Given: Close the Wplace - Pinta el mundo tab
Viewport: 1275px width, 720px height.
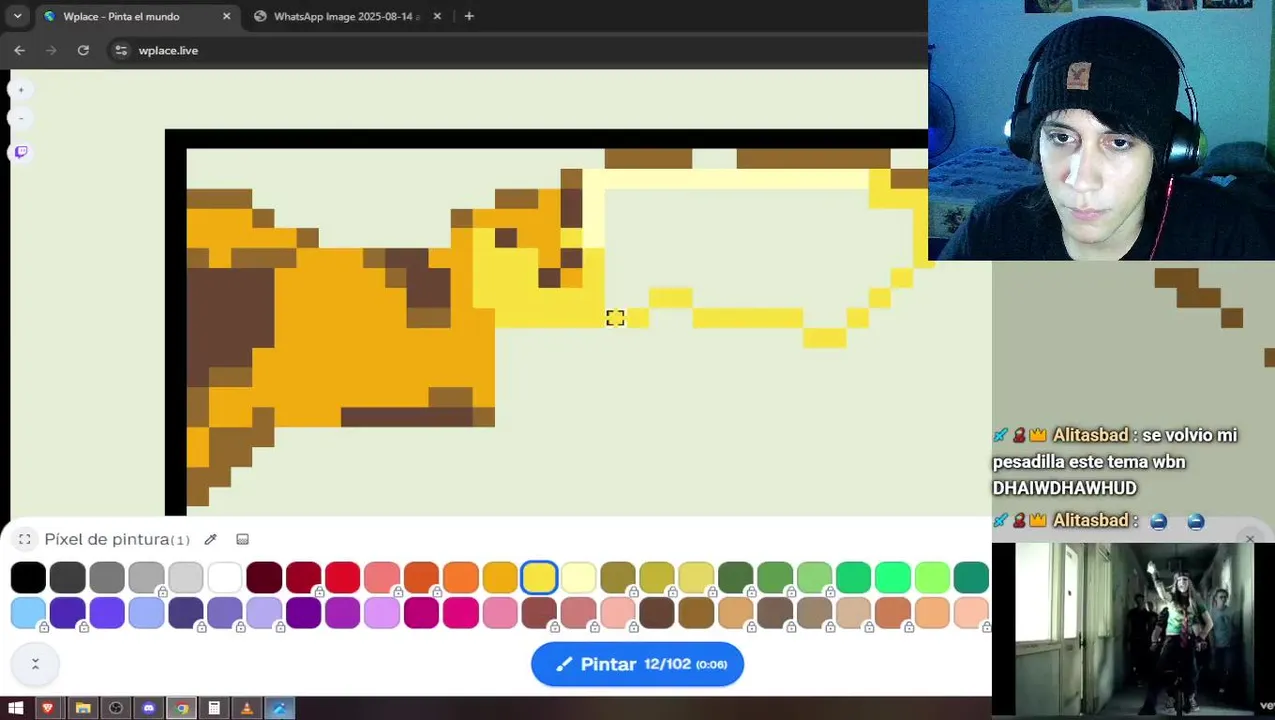Looking at the screenshot, I should [227, 16].
